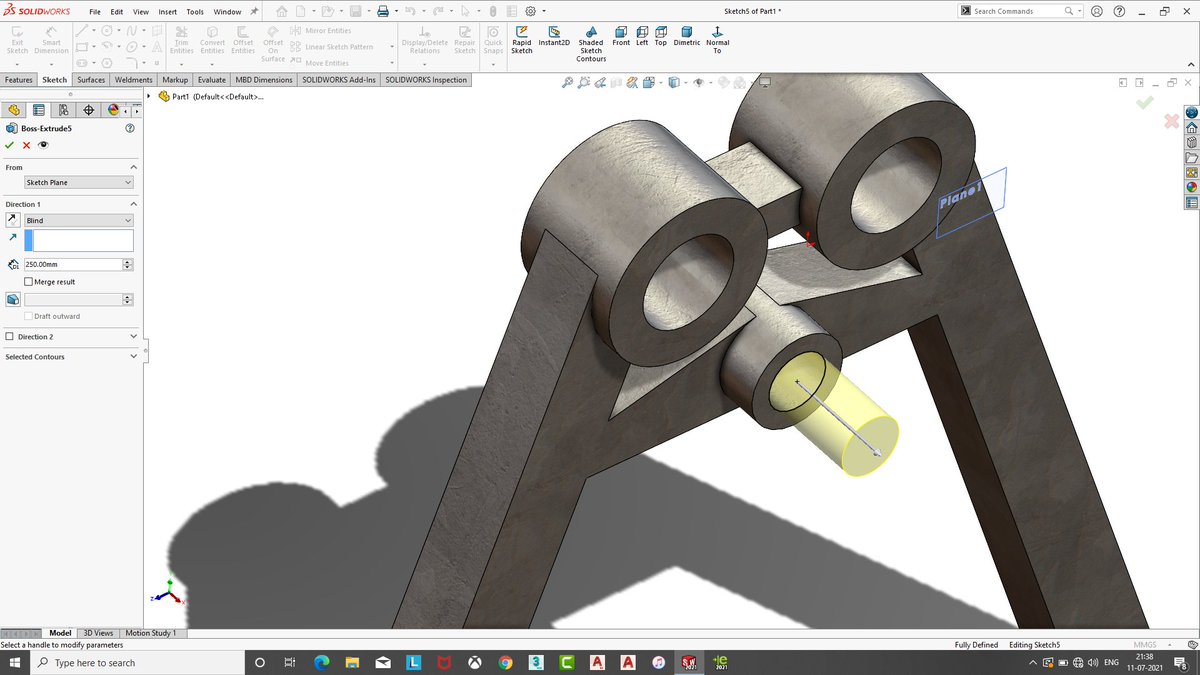This screenshot has height=675, width=1200.
Task: Open the 3D Views bottom tab
Action: point(98,633)
